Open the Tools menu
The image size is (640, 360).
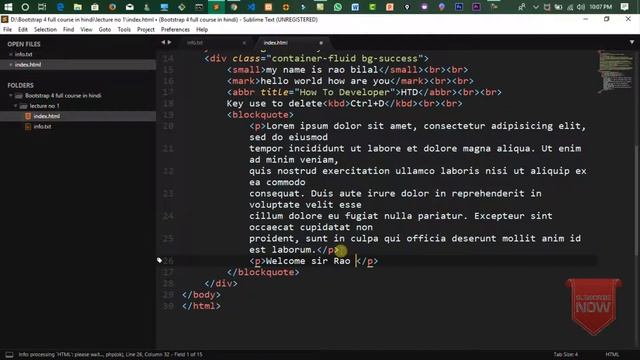click(124, 29)
